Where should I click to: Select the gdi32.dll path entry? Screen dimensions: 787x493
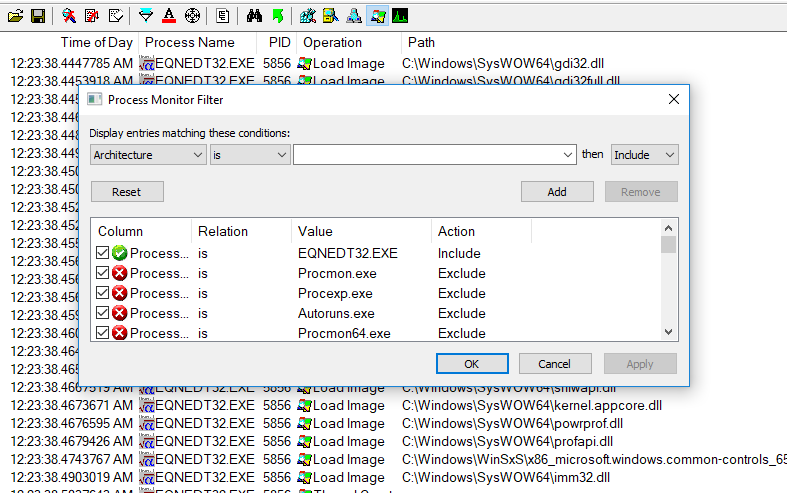coord(503,63)
